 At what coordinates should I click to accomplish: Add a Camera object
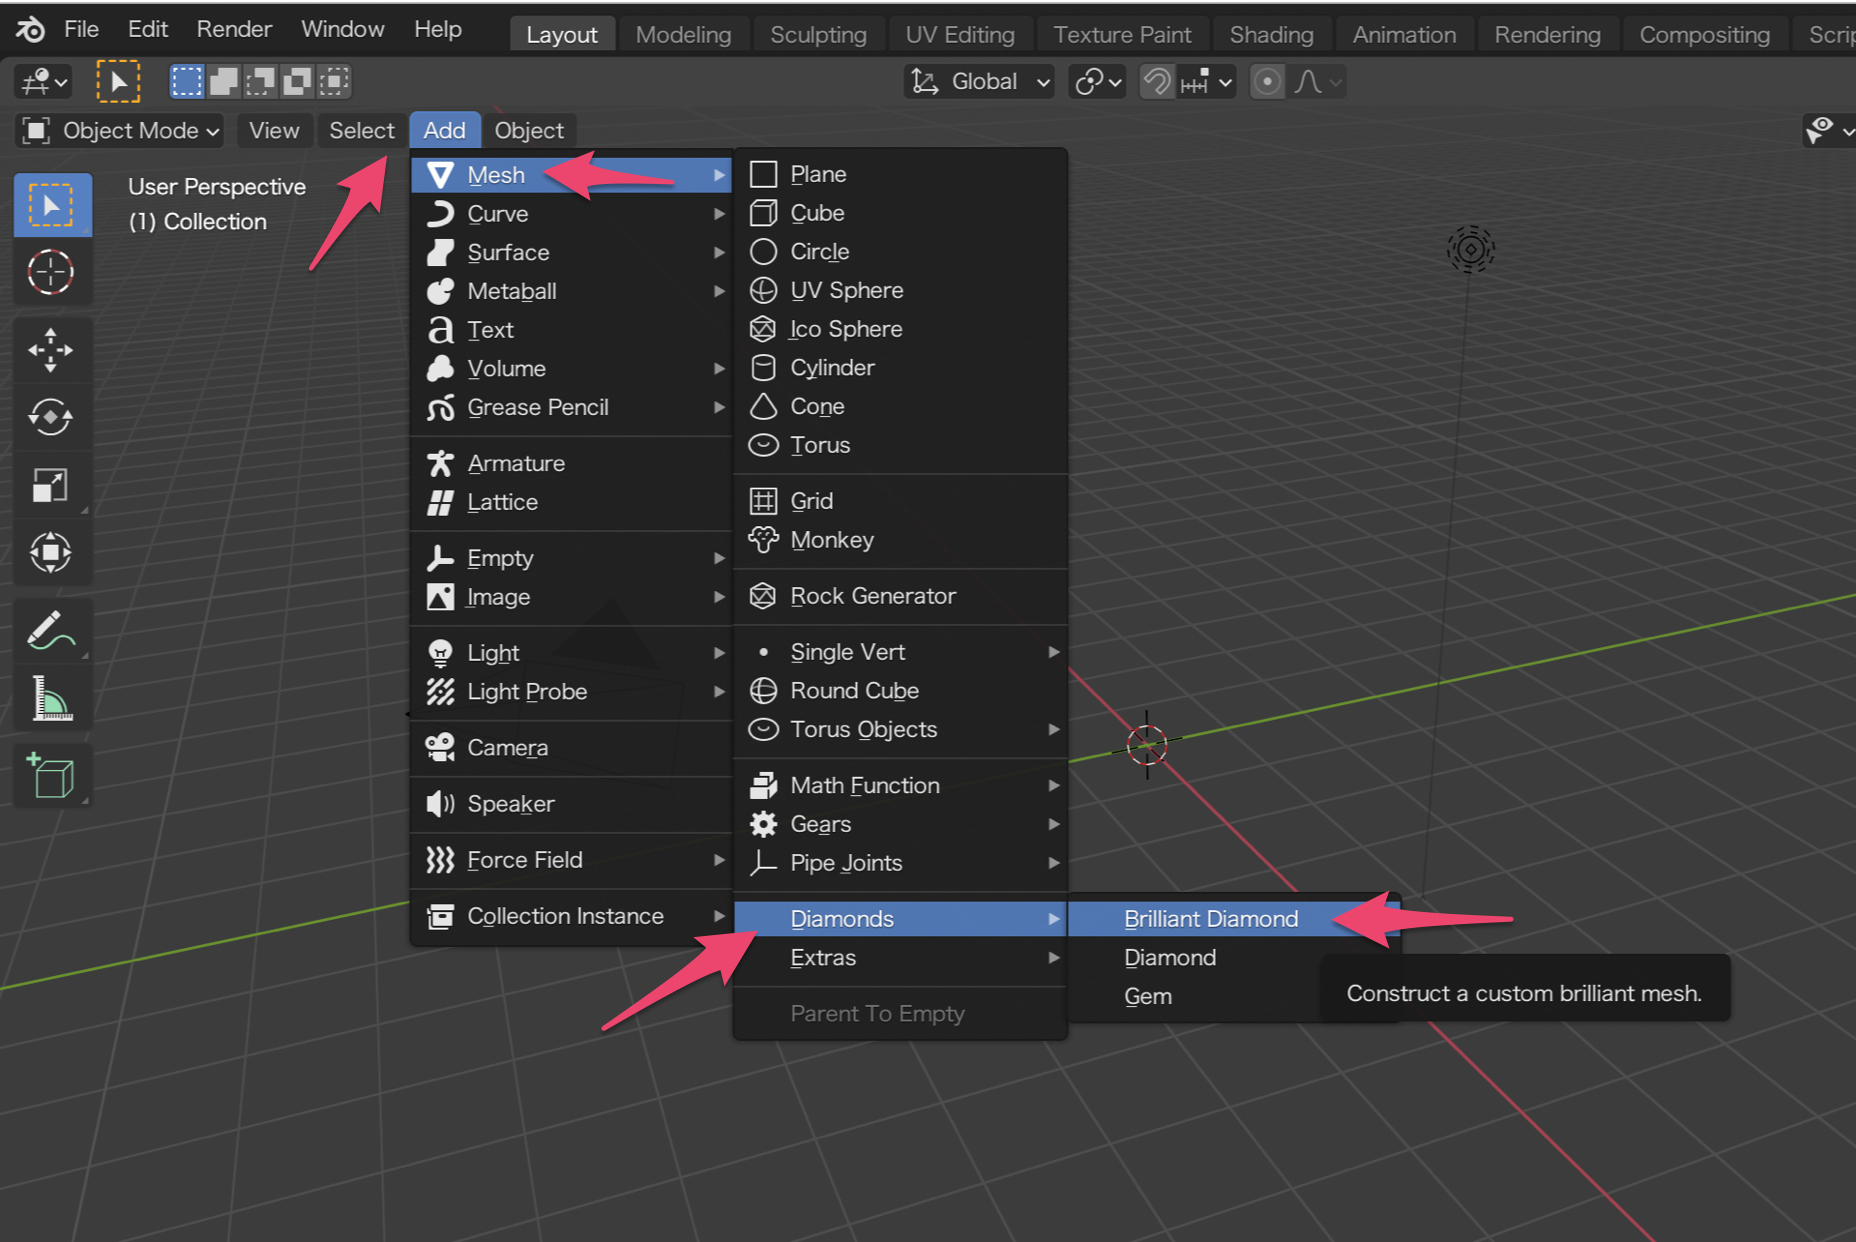tap(571, 748)
